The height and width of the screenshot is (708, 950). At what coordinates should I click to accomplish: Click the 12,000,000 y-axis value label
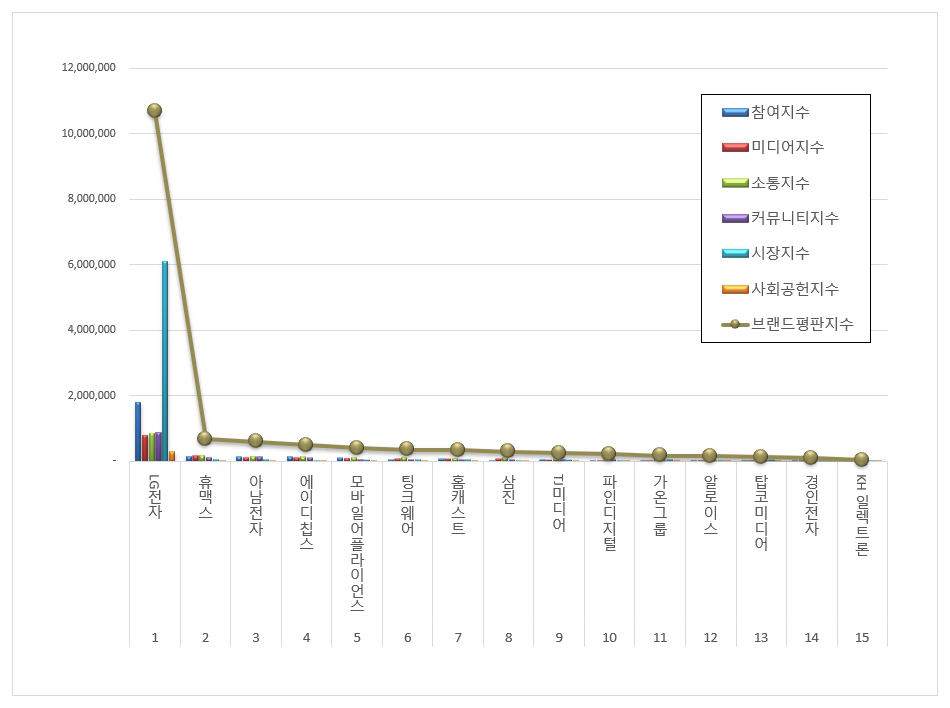89,68
